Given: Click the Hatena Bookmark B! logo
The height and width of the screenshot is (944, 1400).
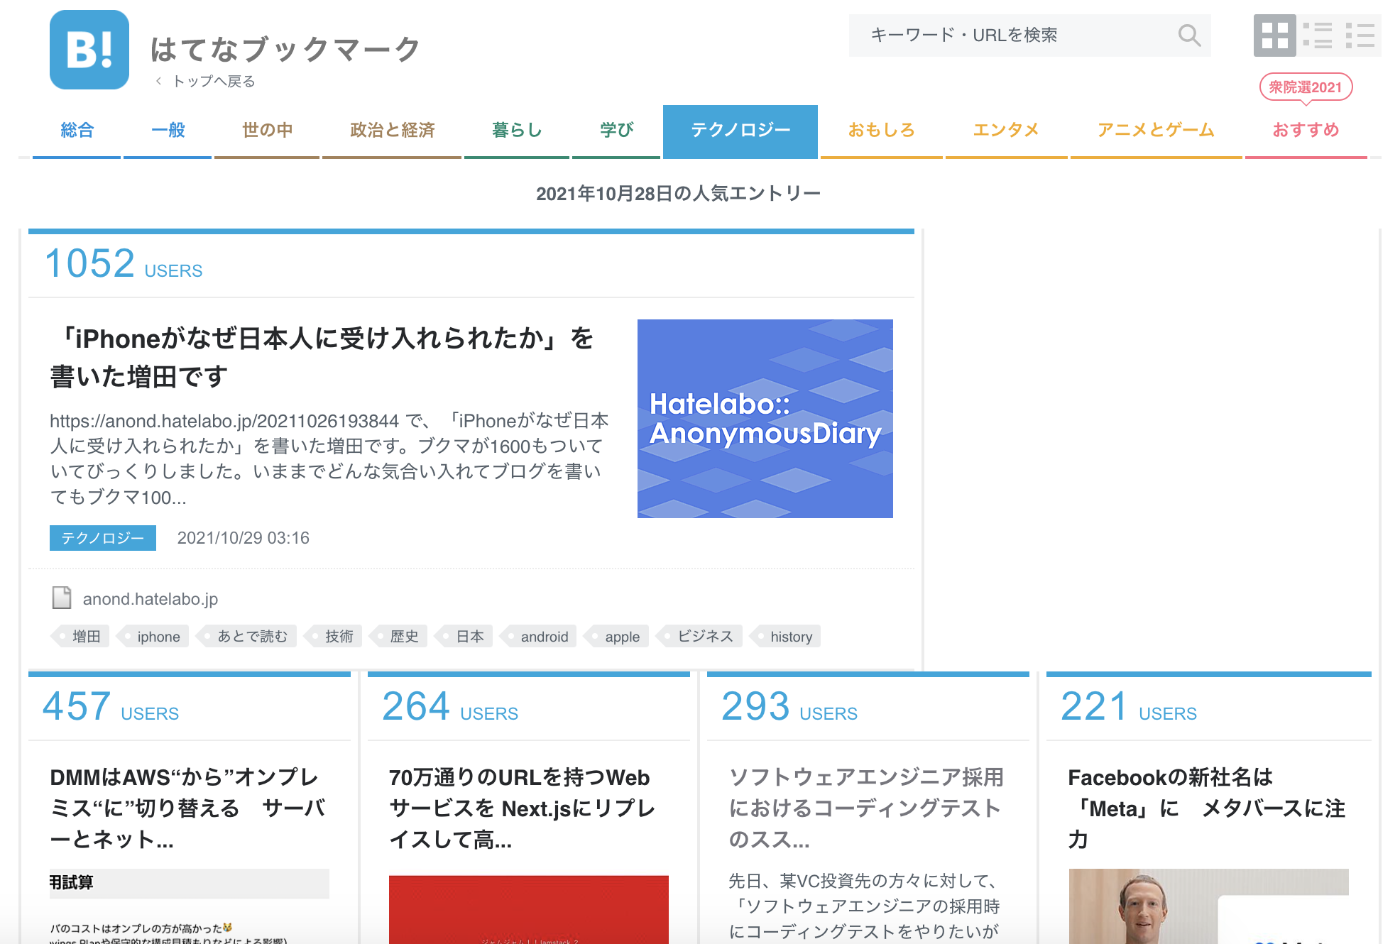Looking at the screenshot, I should (x=89, y=50).
